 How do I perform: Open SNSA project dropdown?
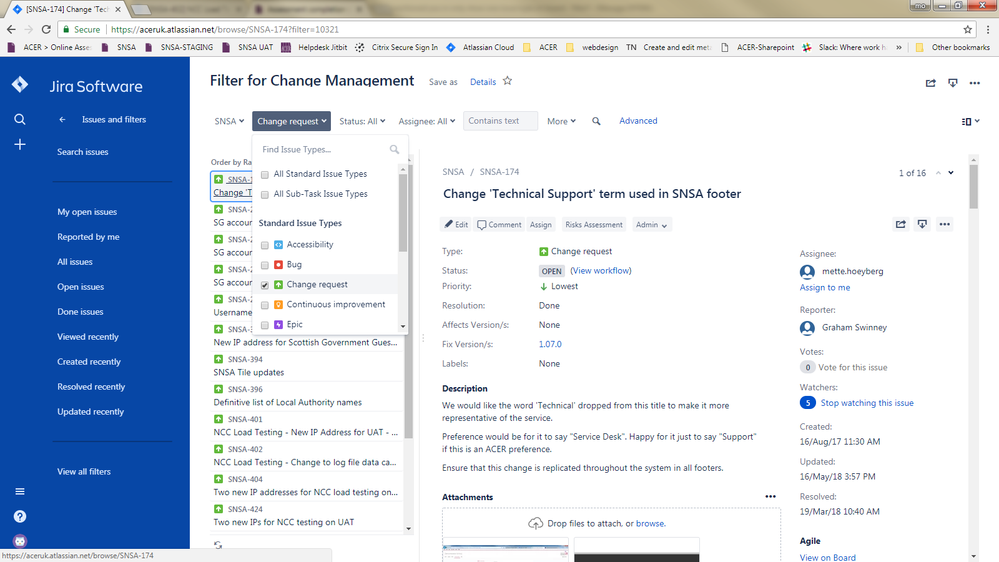point(229,121)
